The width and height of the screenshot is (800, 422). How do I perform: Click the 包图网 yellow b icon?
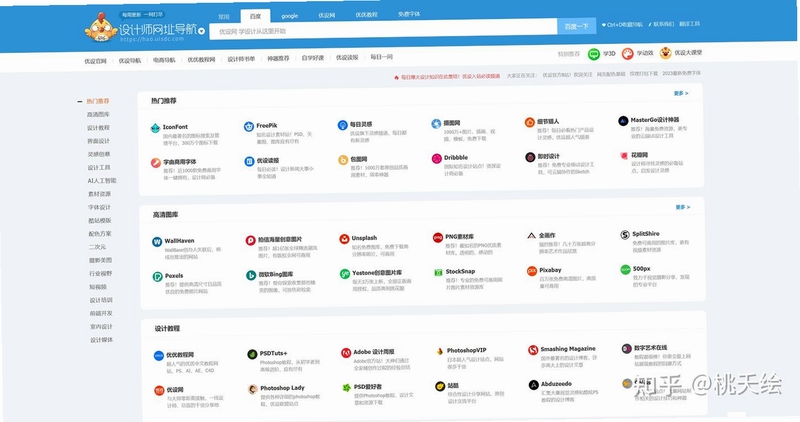[x=343, y=160]
